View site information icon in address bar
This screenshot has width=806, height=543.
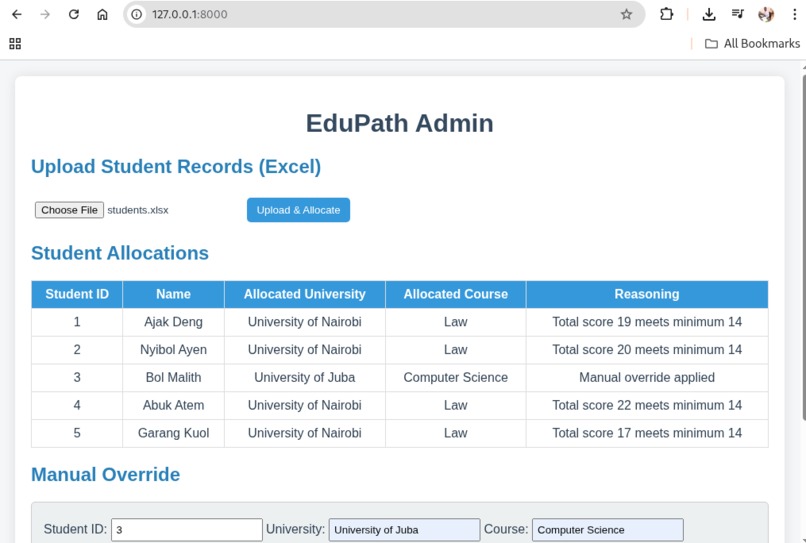(x=136, y=14)
